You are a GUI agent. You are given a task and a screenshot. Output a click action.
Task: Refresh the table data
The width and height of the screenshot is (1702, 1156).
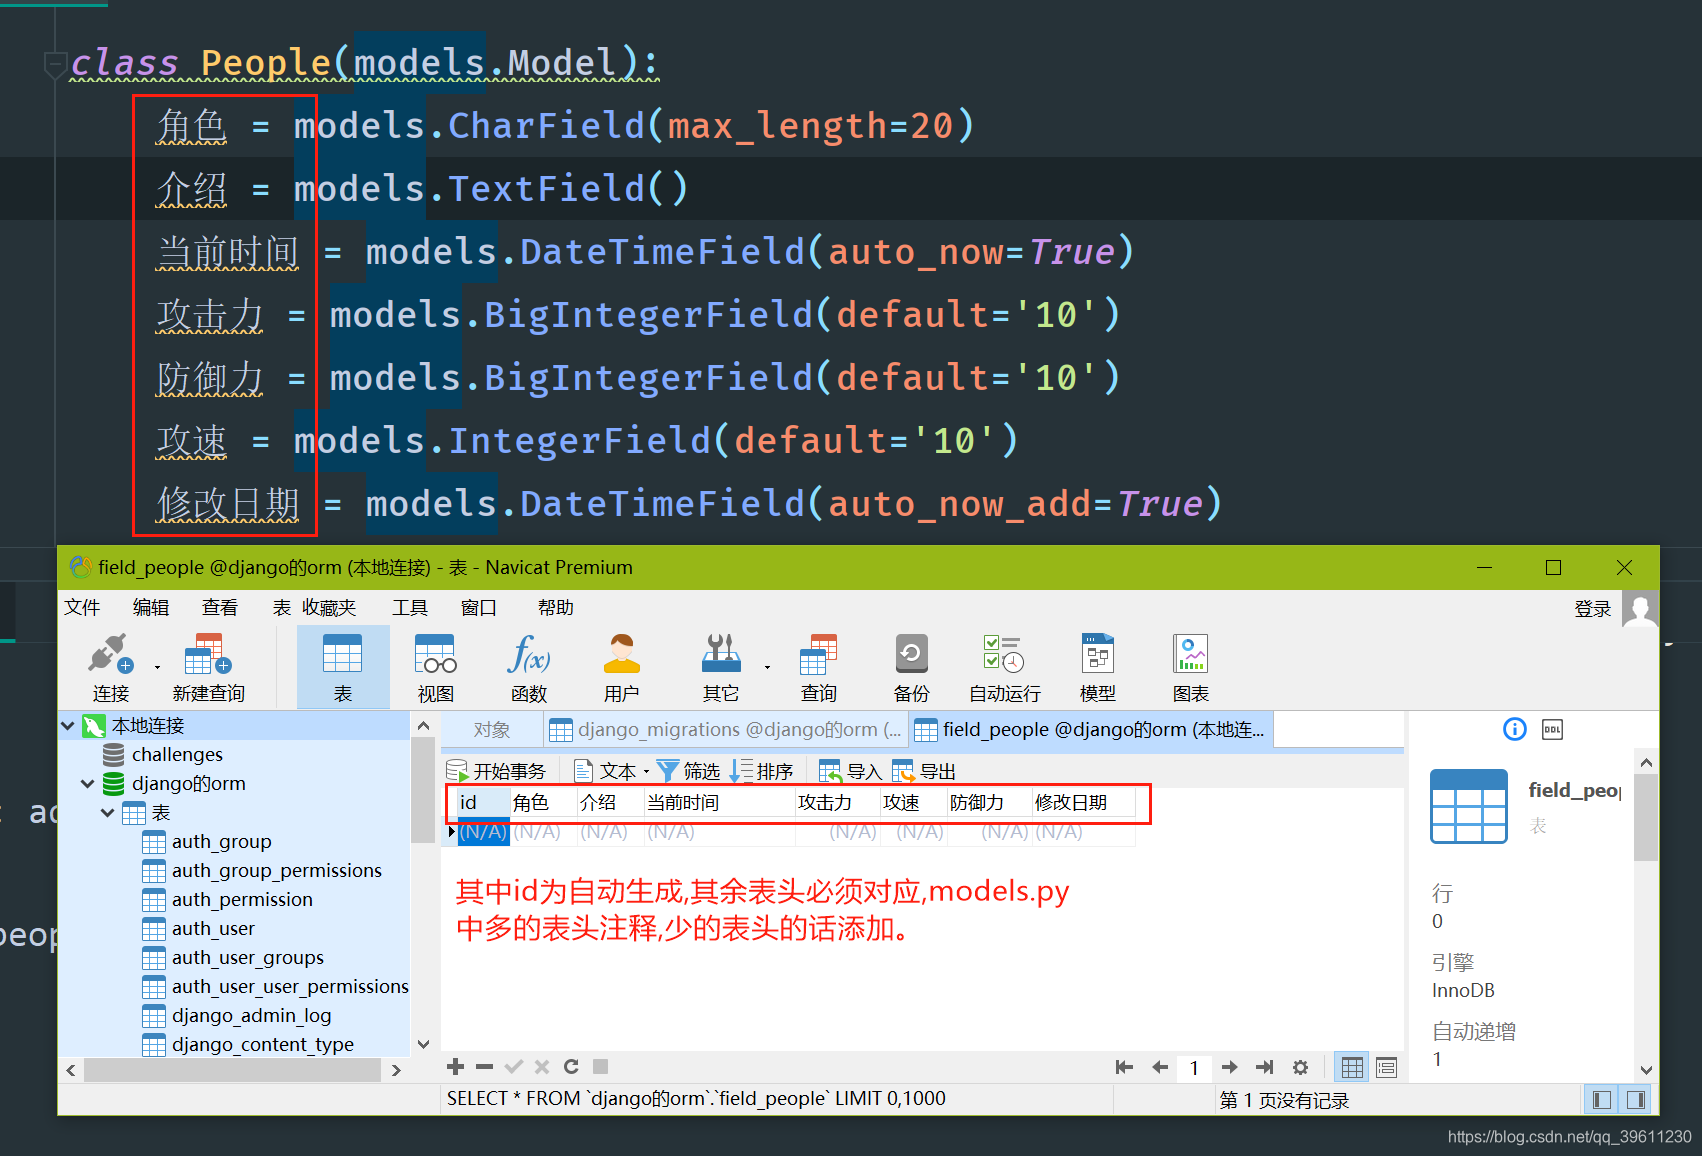[571, 1067]
